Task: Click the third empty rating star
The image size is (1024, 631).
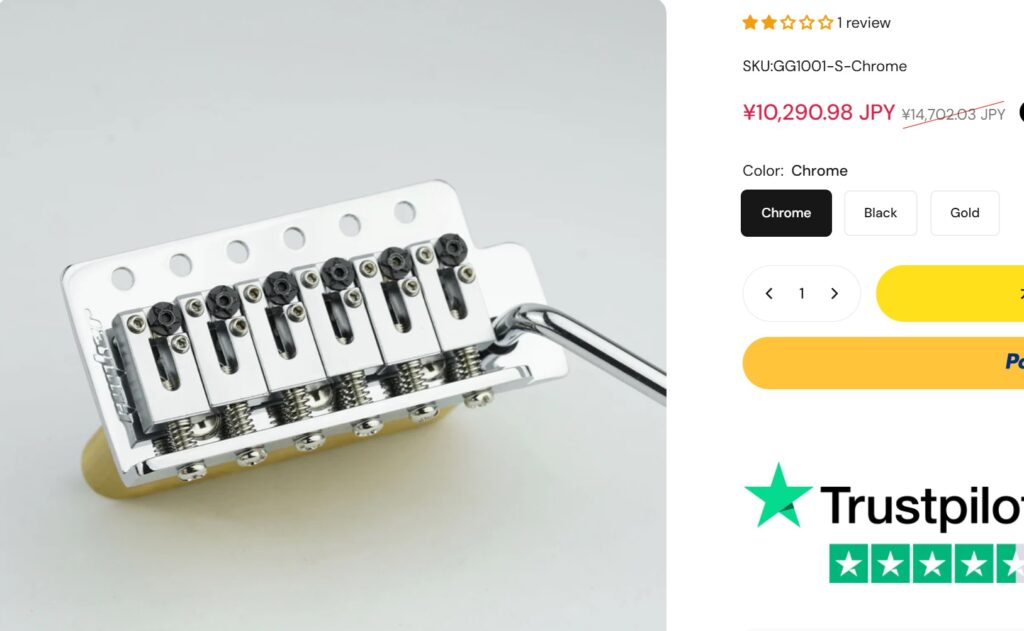Action: 788,23
